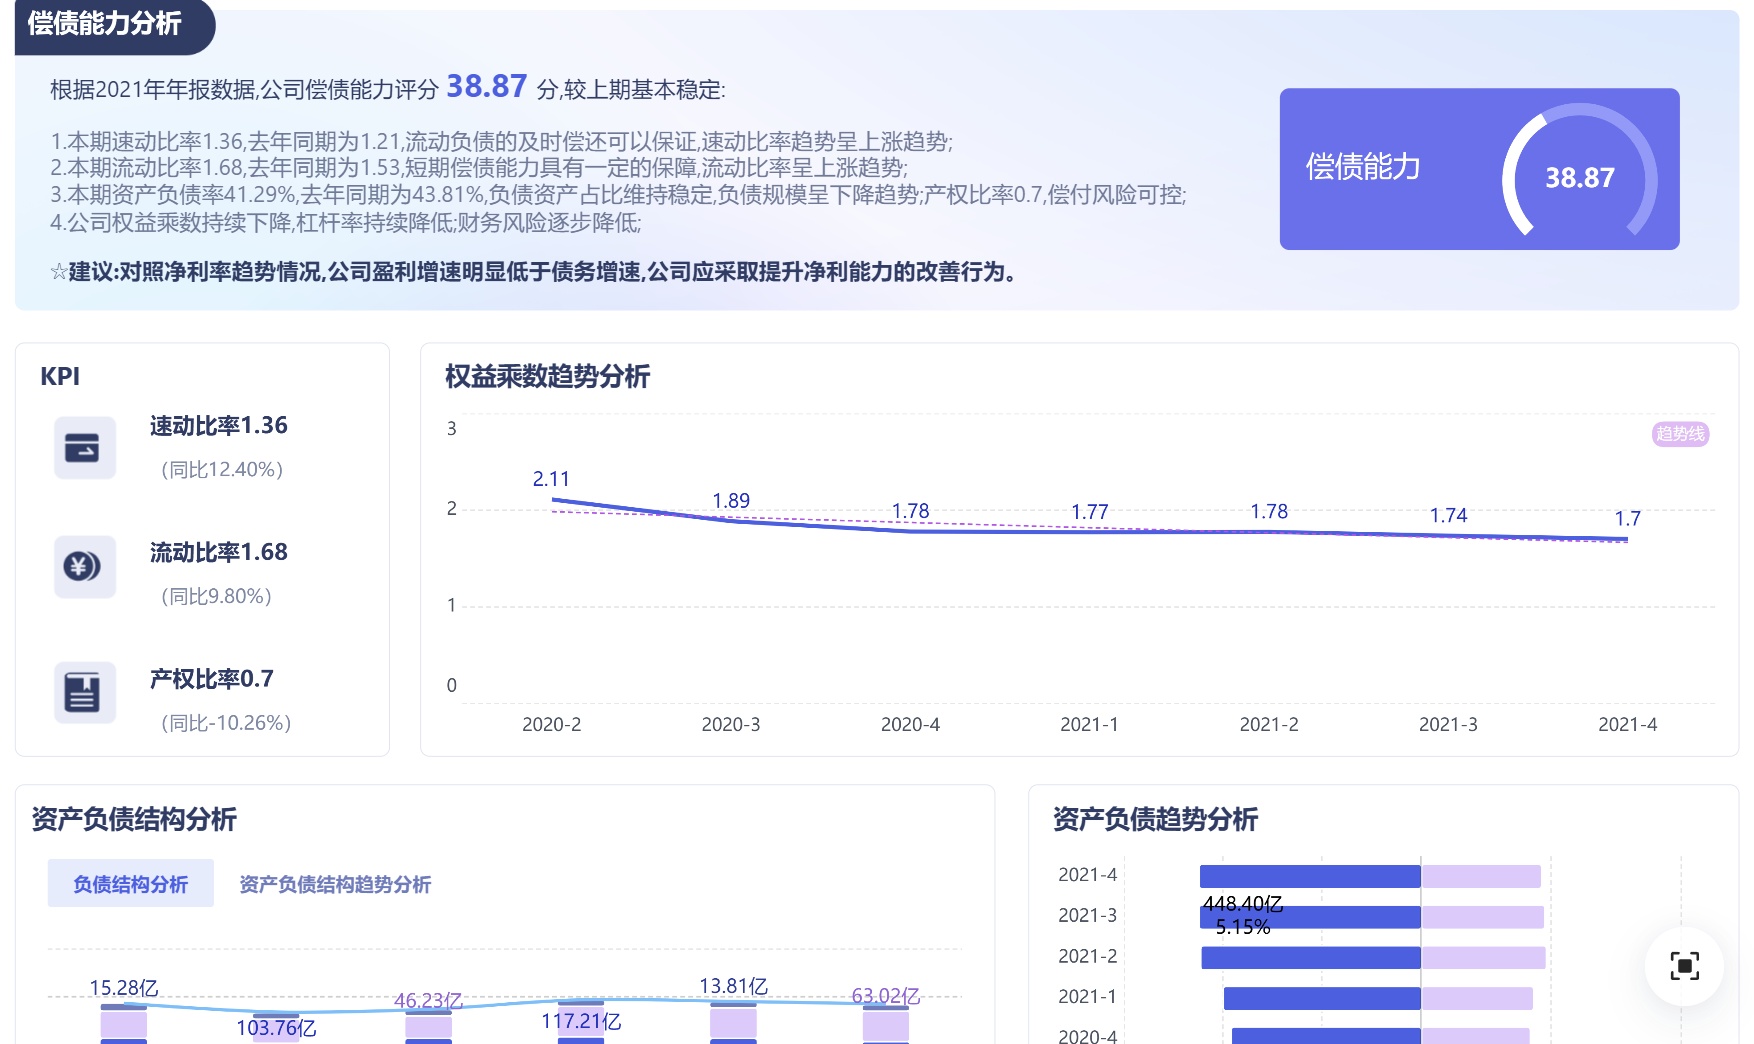Switch to 资产负债结构趋势分析 tab
This screenshot has height=1044, width=1754.
pos(335,884)
